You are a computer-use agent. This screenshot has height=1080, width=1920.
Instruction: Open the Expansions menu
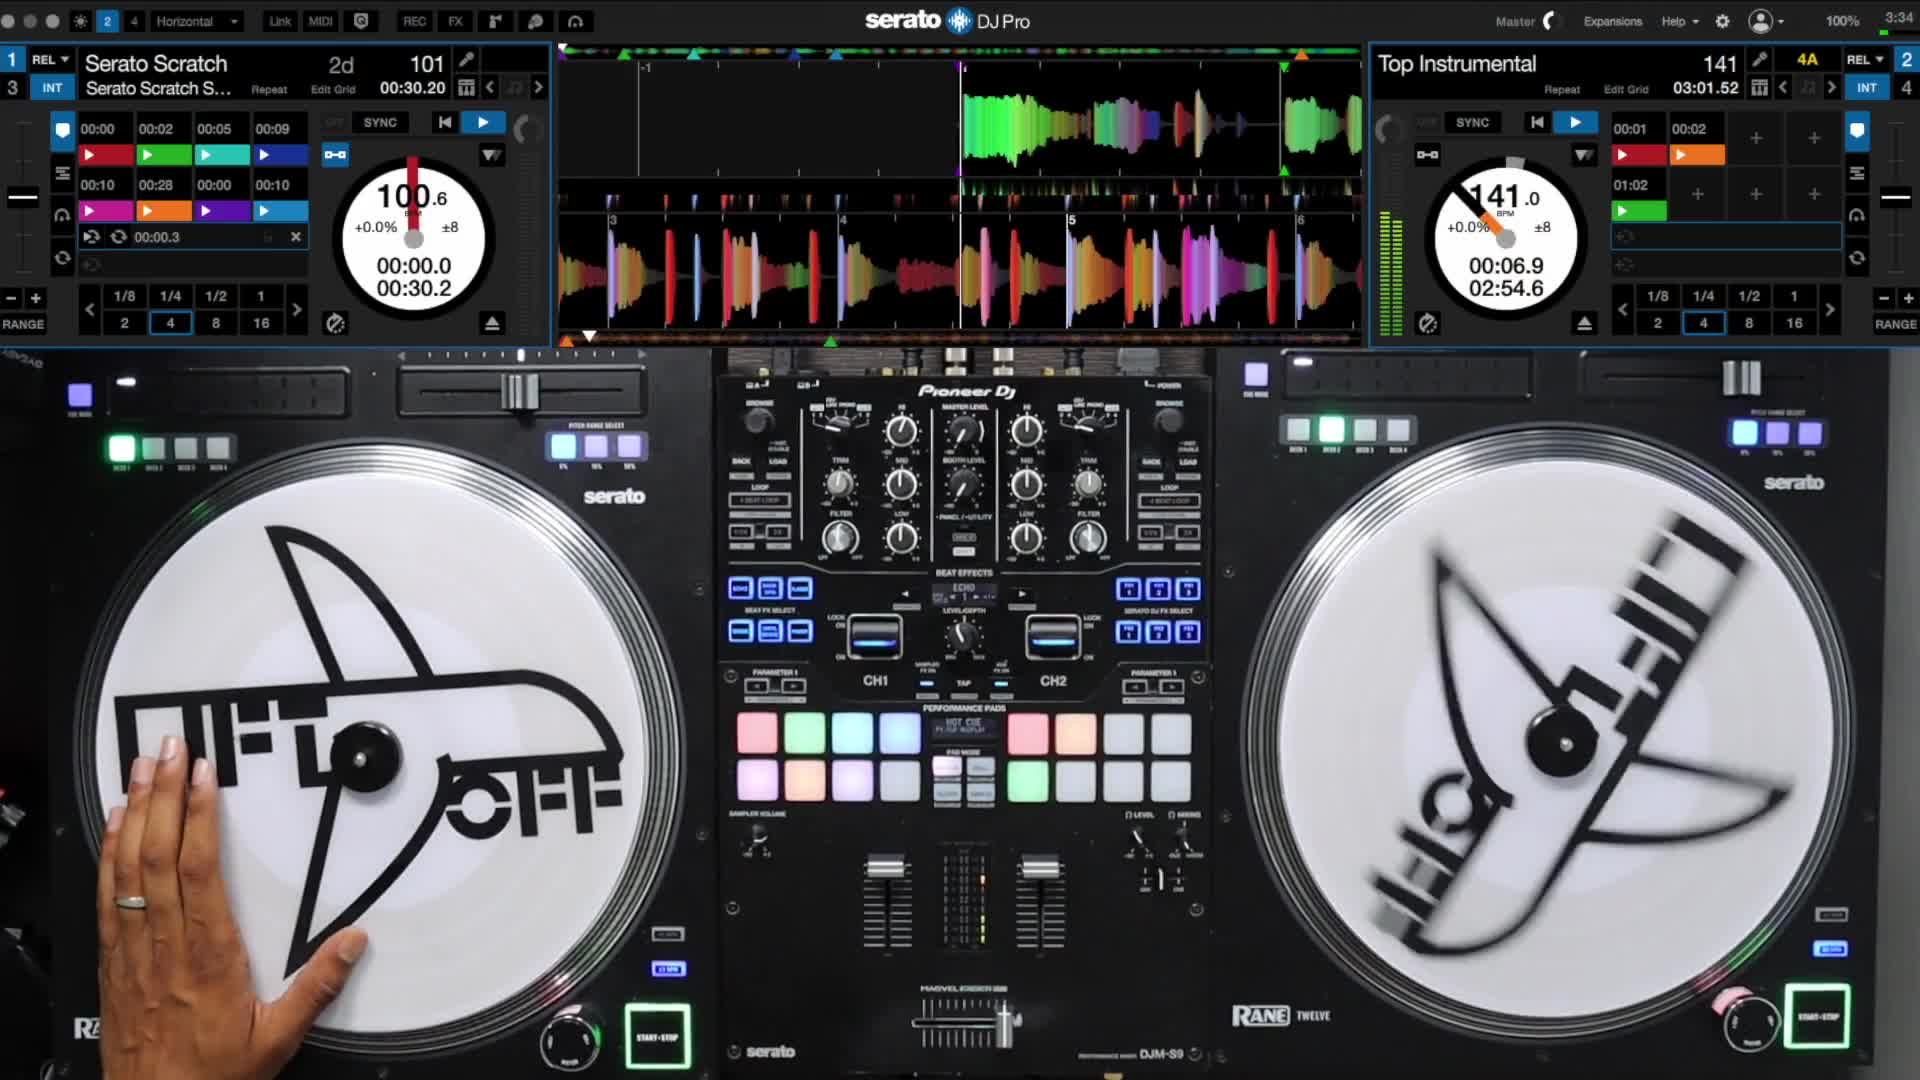click(x=1612, y=21)
